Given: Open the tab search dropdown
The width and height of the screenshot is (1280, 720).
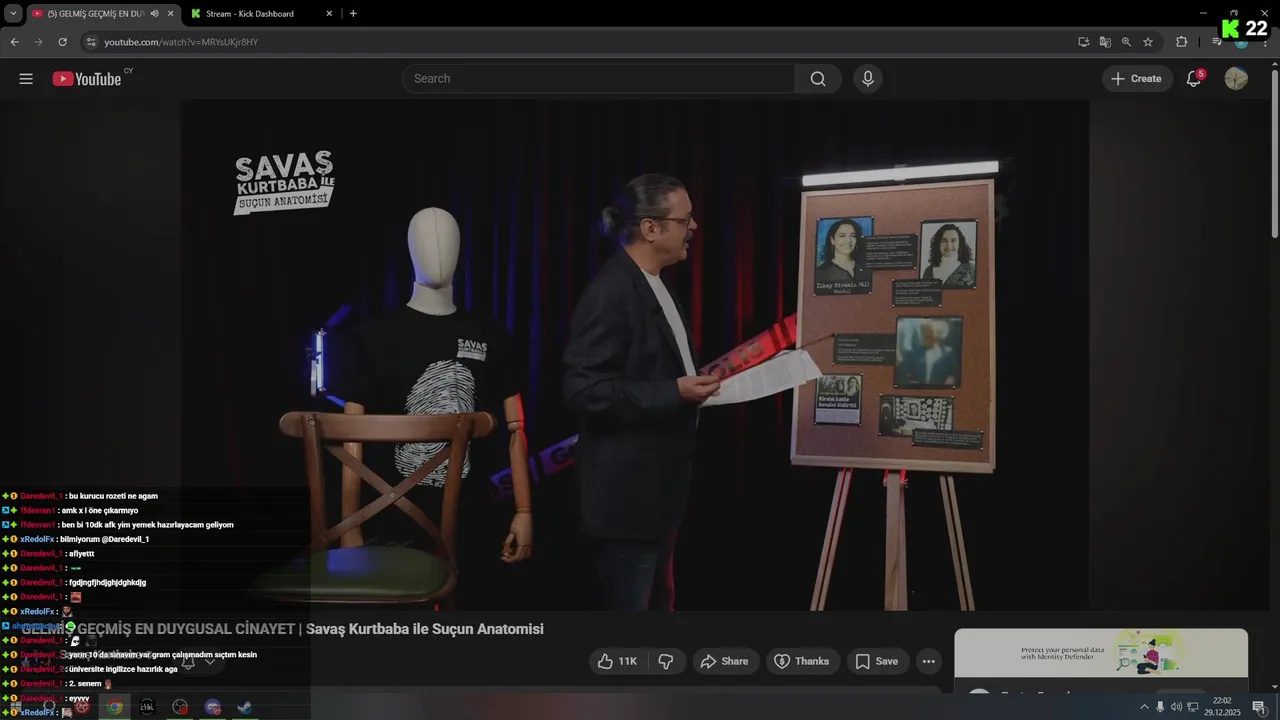Looking at the screenshot, I should [x=13, y=14].
